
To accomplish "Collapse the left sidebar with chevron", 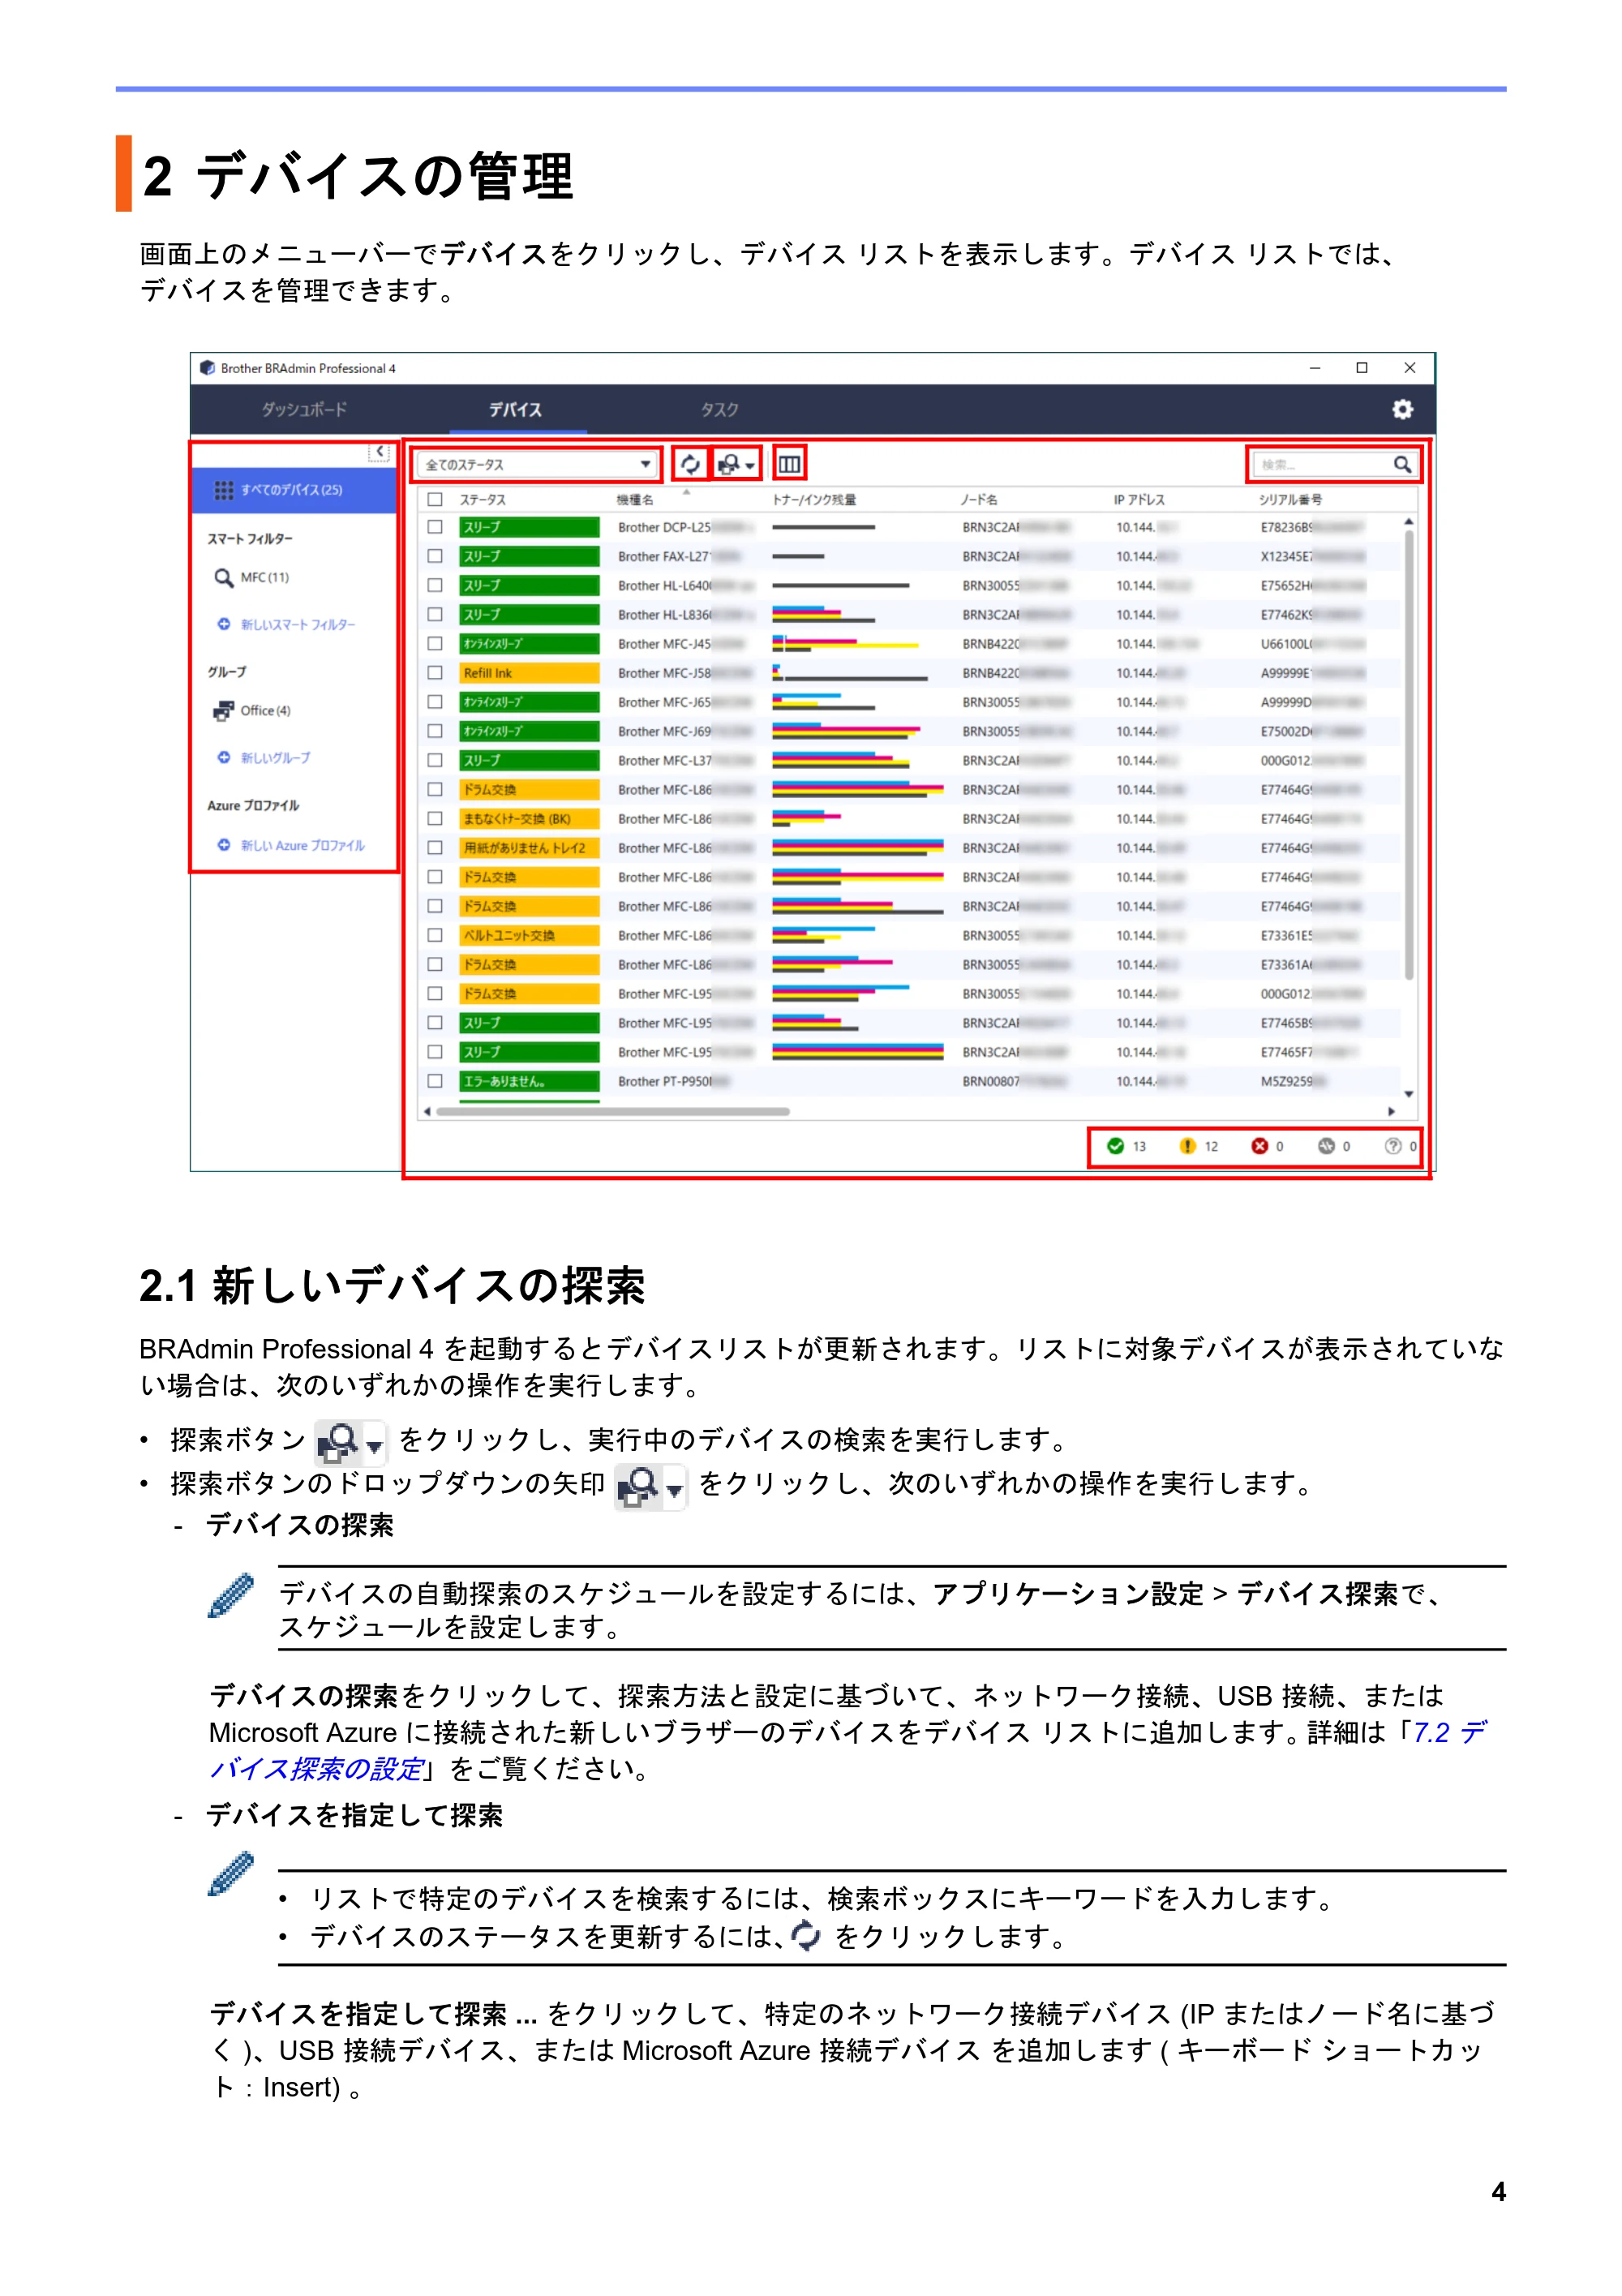I will point(379,452).
